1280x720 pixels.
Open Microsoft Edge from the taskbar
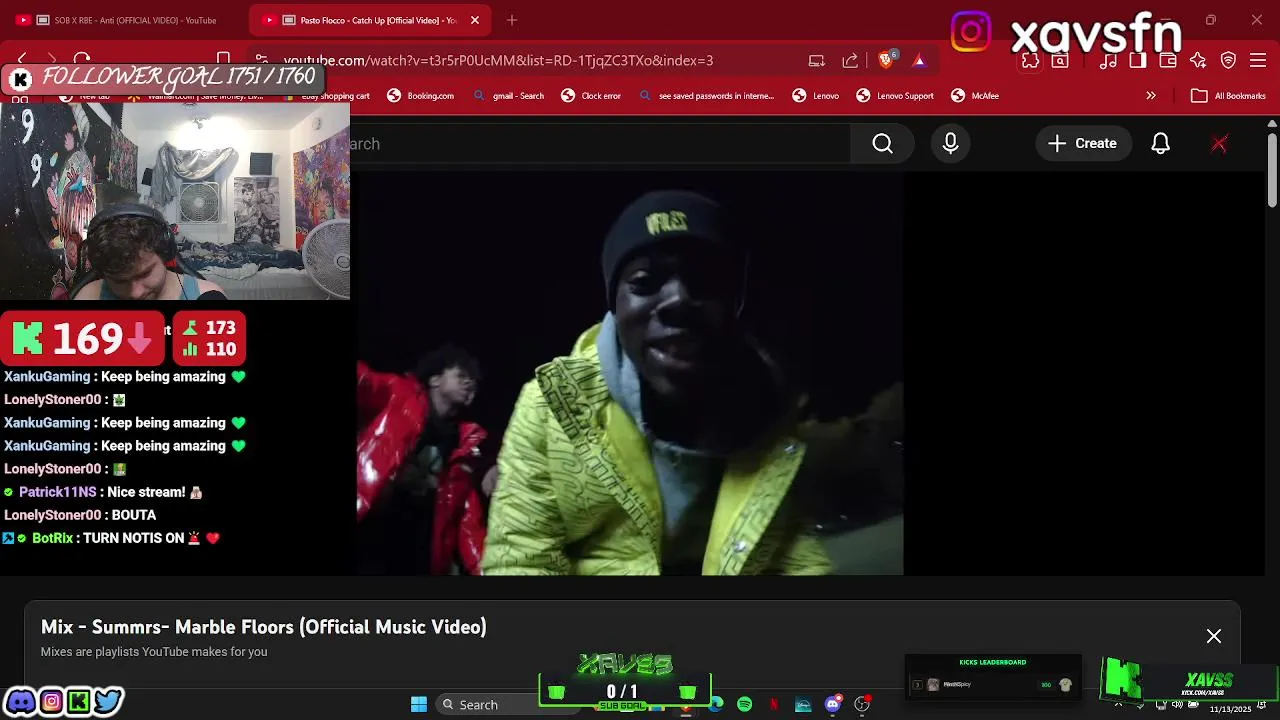click(716, 704)
